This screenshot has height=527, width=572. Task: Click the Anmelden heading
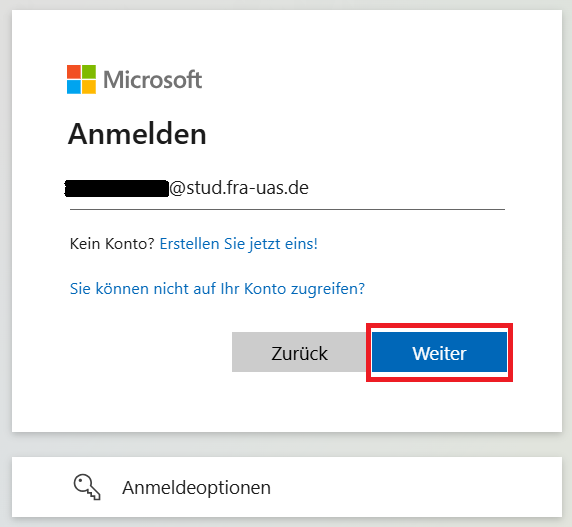[137, 134]
